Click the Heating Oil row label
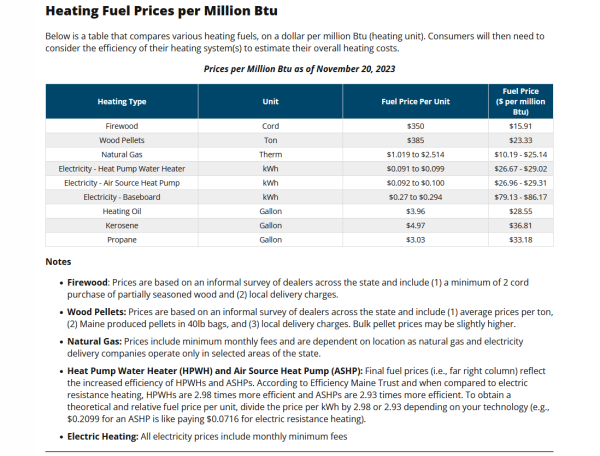This screenshot has height=456, width=600. (x=122, y=211)
